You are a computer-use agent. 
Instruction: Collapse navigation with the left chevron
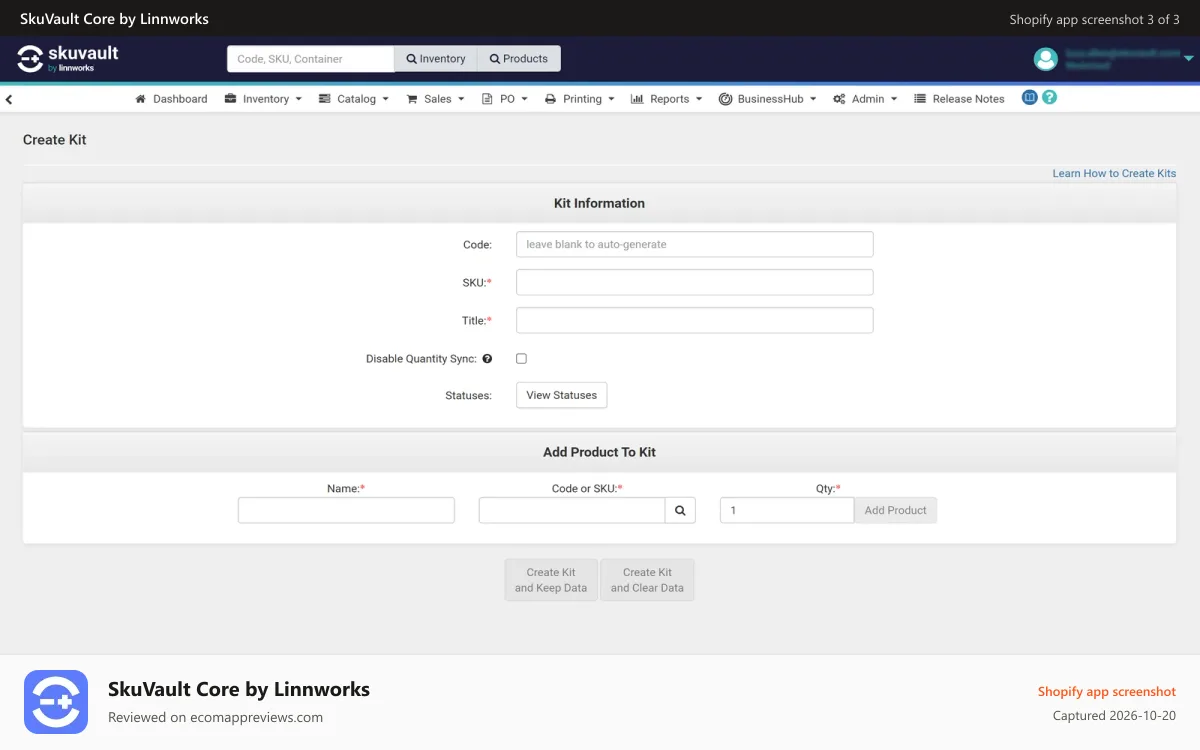(x=9, y=99)
